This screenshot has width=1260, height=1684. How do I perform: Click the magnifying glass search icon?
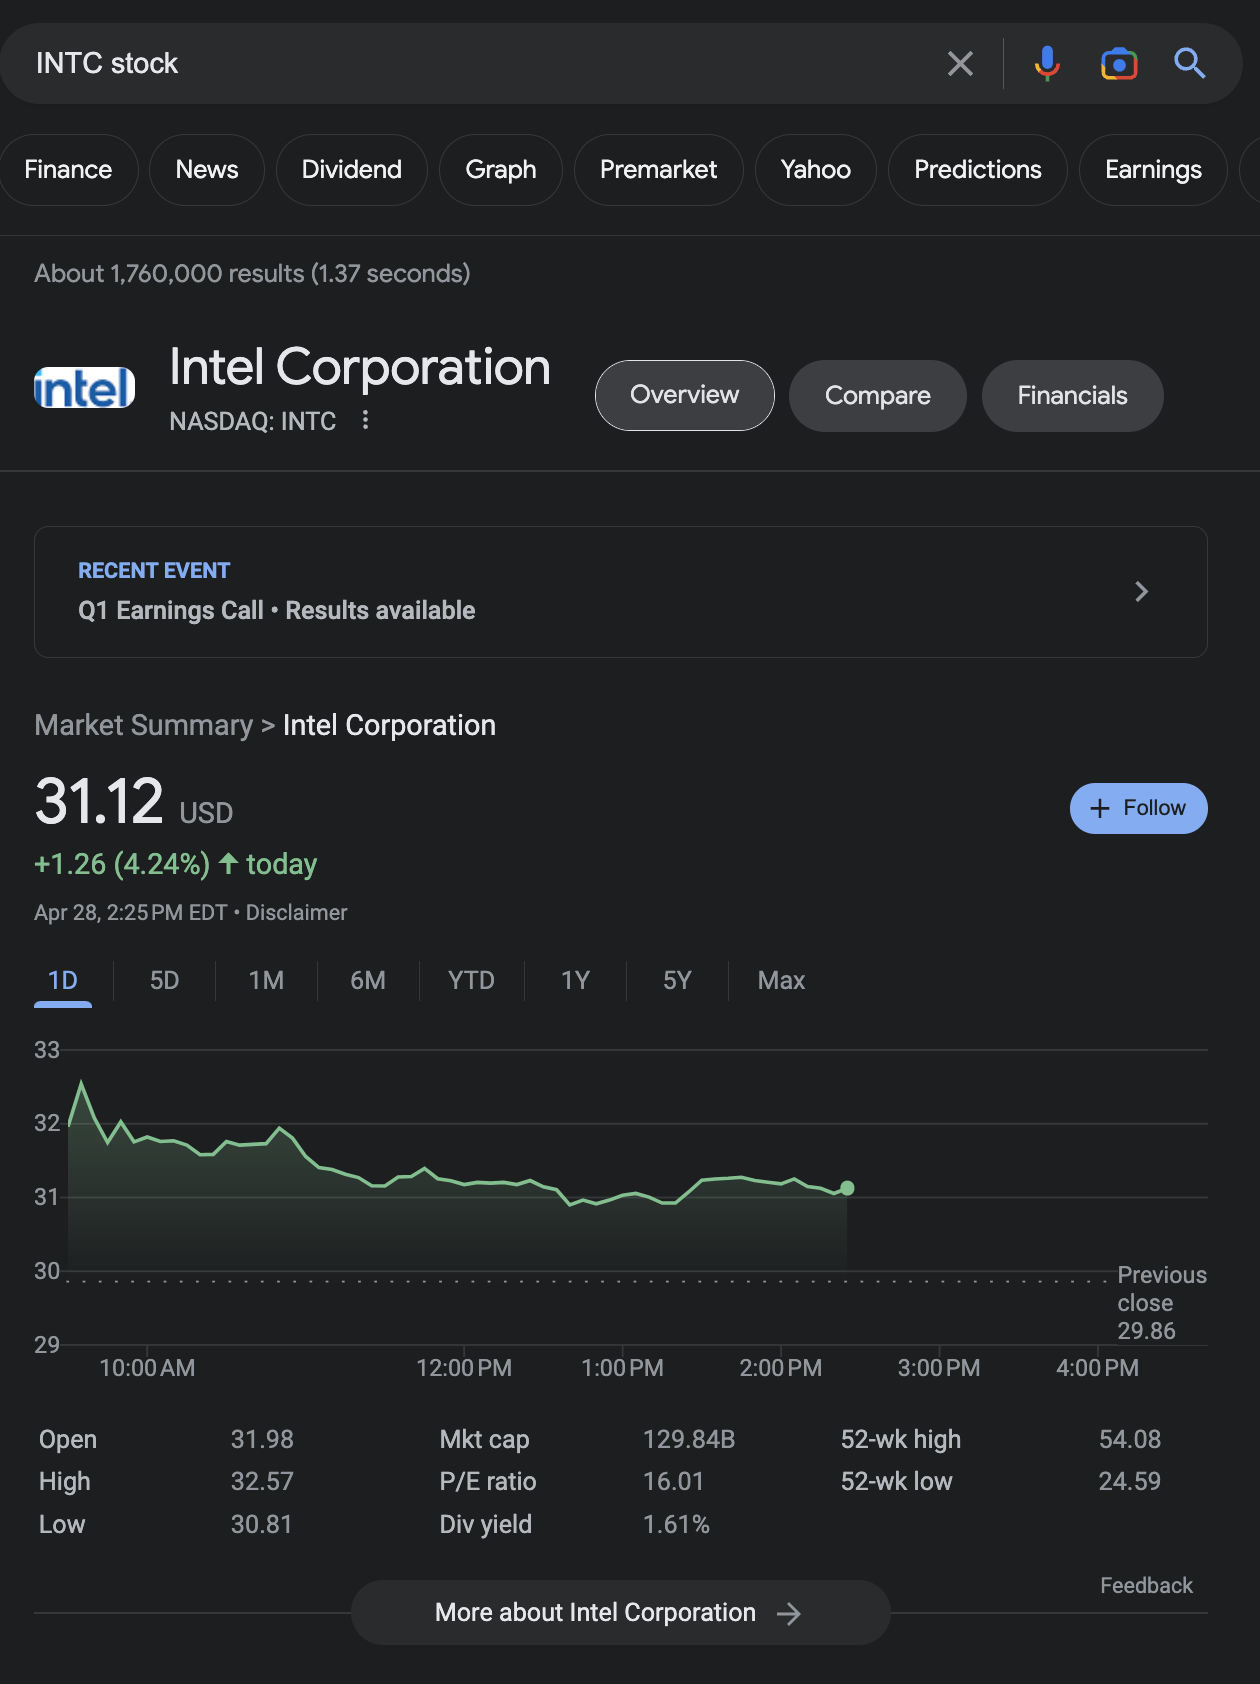[x=1189, y=64]
